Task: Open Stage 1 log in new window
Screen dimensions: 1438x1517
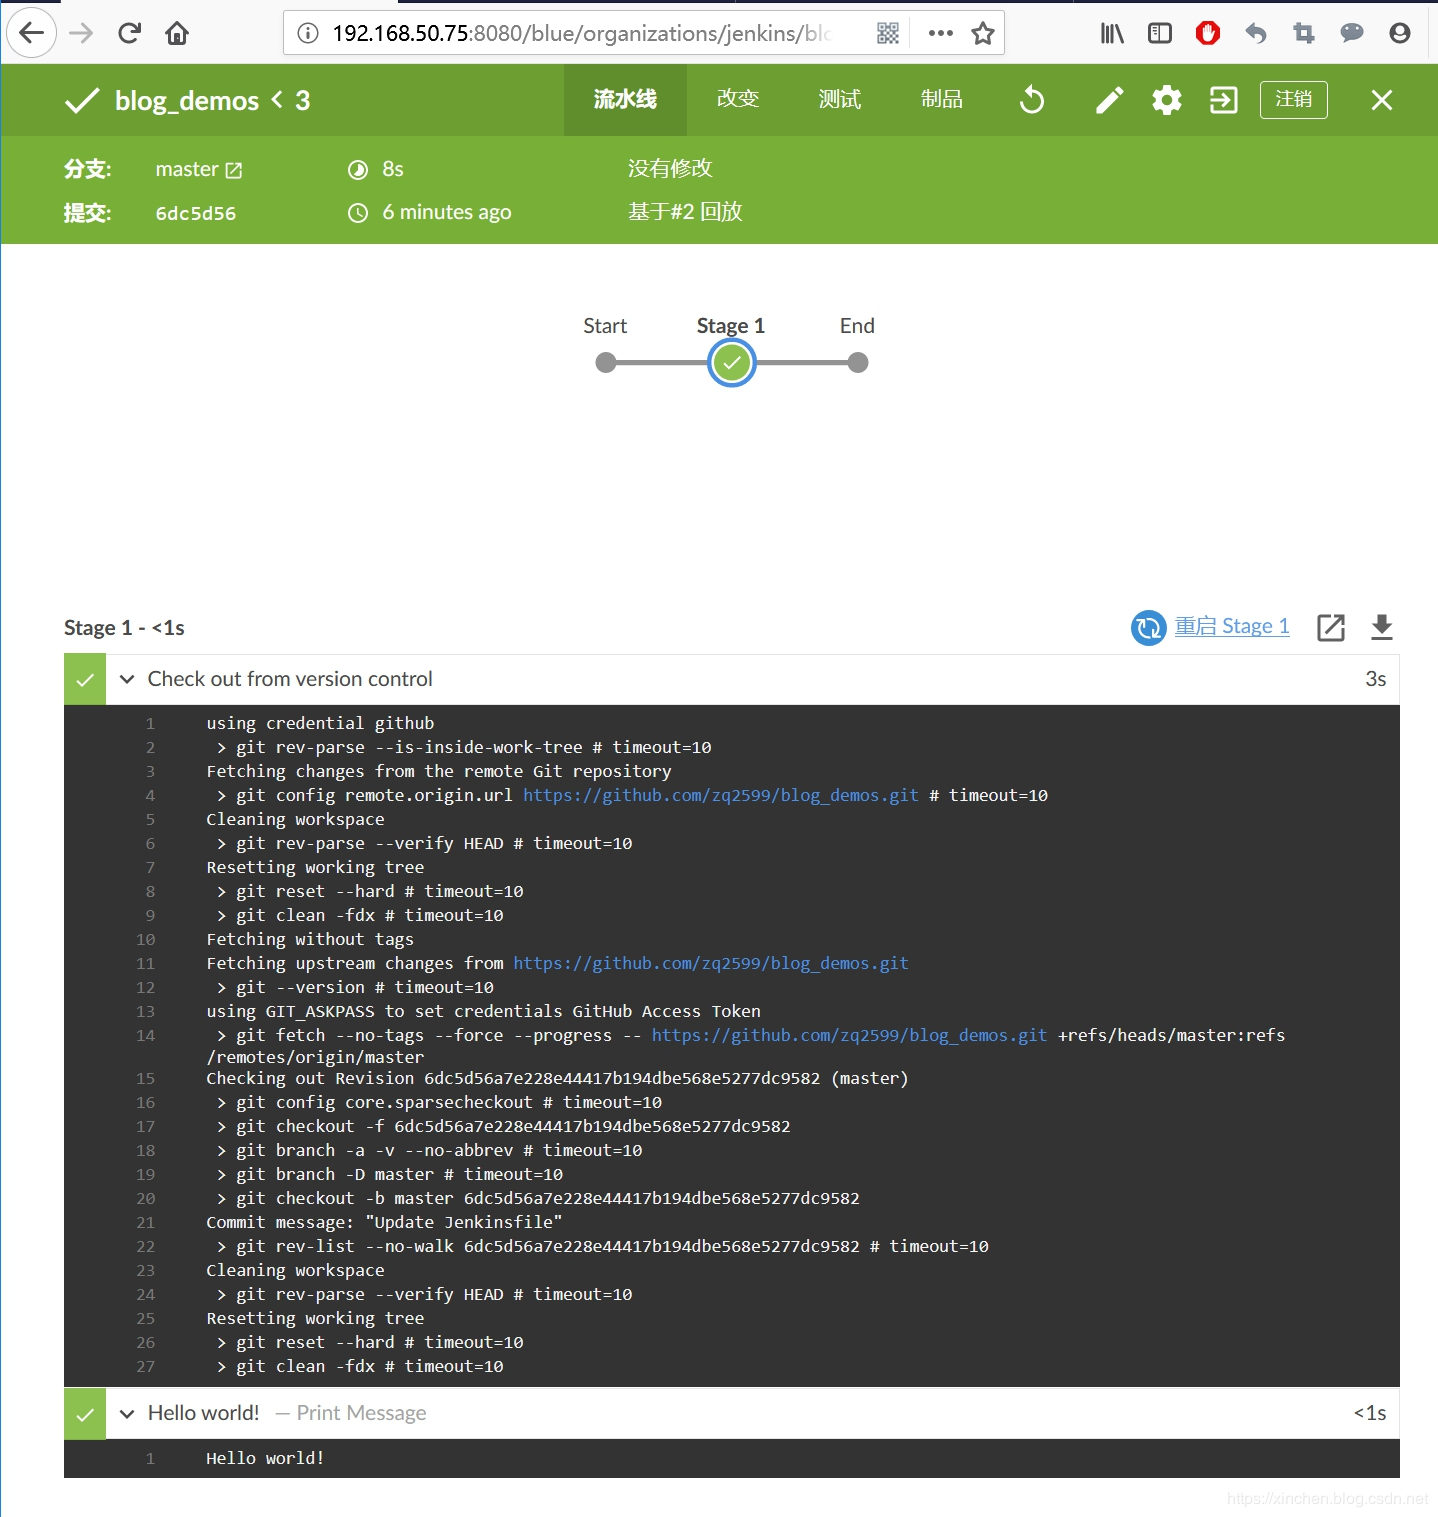Action: tap(1331, 627)
